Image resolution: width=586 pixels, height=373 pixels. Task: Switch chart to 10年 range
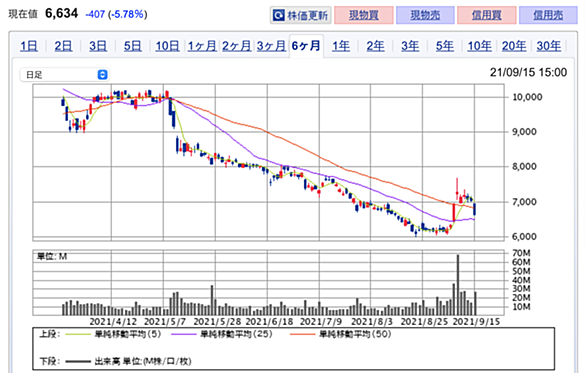[479, 46]
